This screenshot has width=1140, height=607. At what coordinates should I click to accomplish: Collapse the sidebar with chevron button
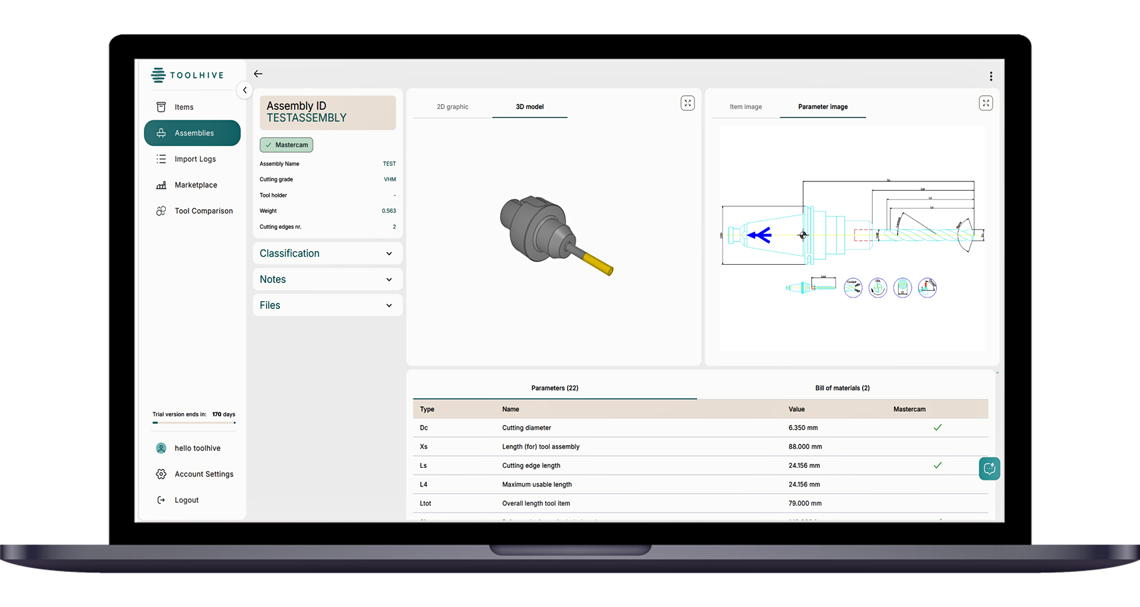pos(245,90)
